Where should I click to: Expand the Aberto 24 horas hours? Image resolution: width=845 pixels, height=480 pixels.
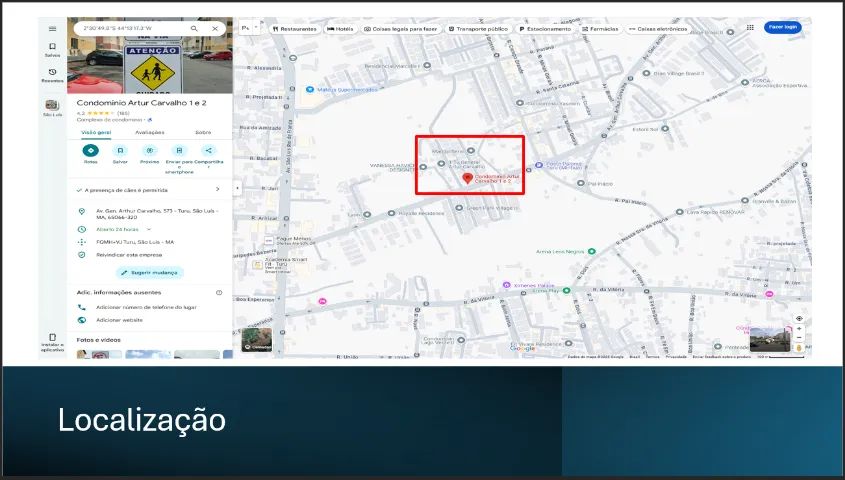point(149,229)
